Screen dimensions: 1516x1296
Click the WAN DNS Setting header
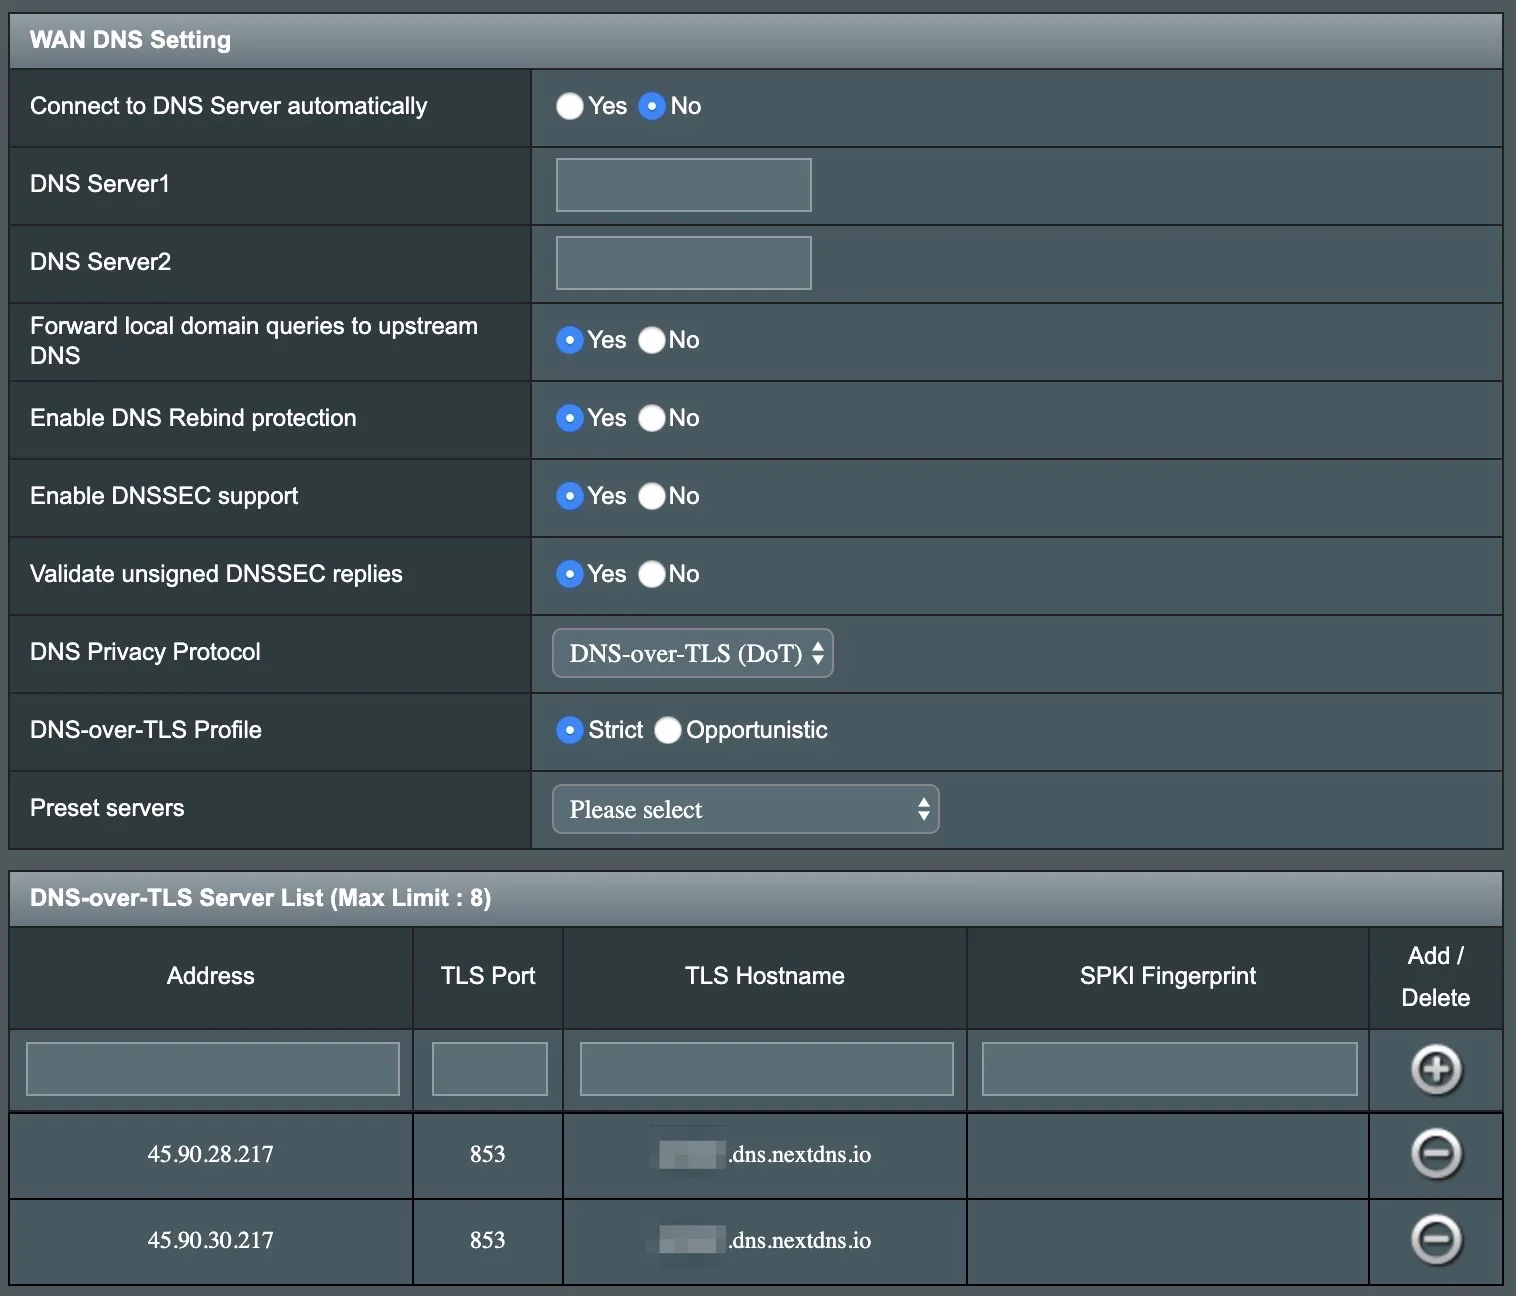130,40
